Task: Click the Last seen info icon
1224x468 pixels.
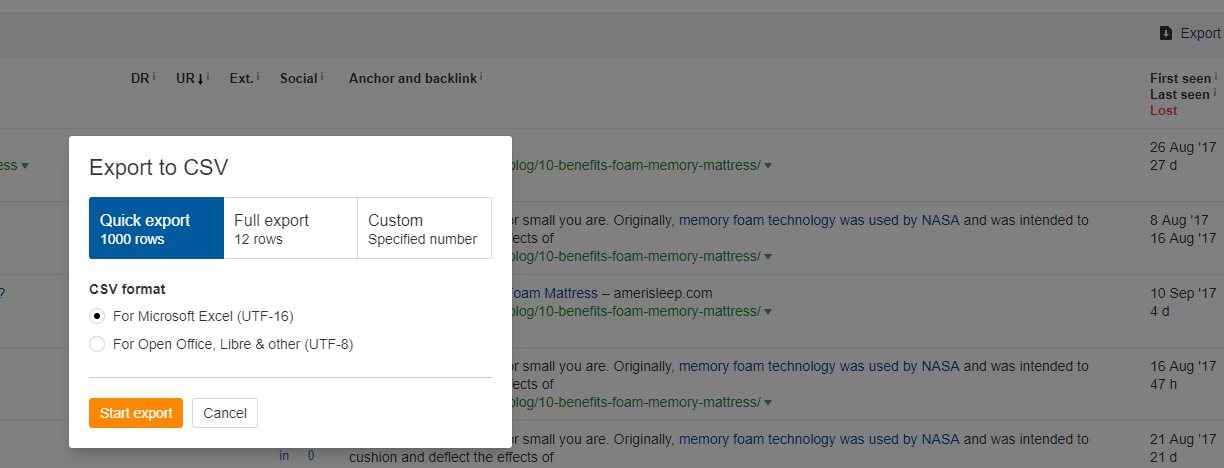Action: [1216, 92]
